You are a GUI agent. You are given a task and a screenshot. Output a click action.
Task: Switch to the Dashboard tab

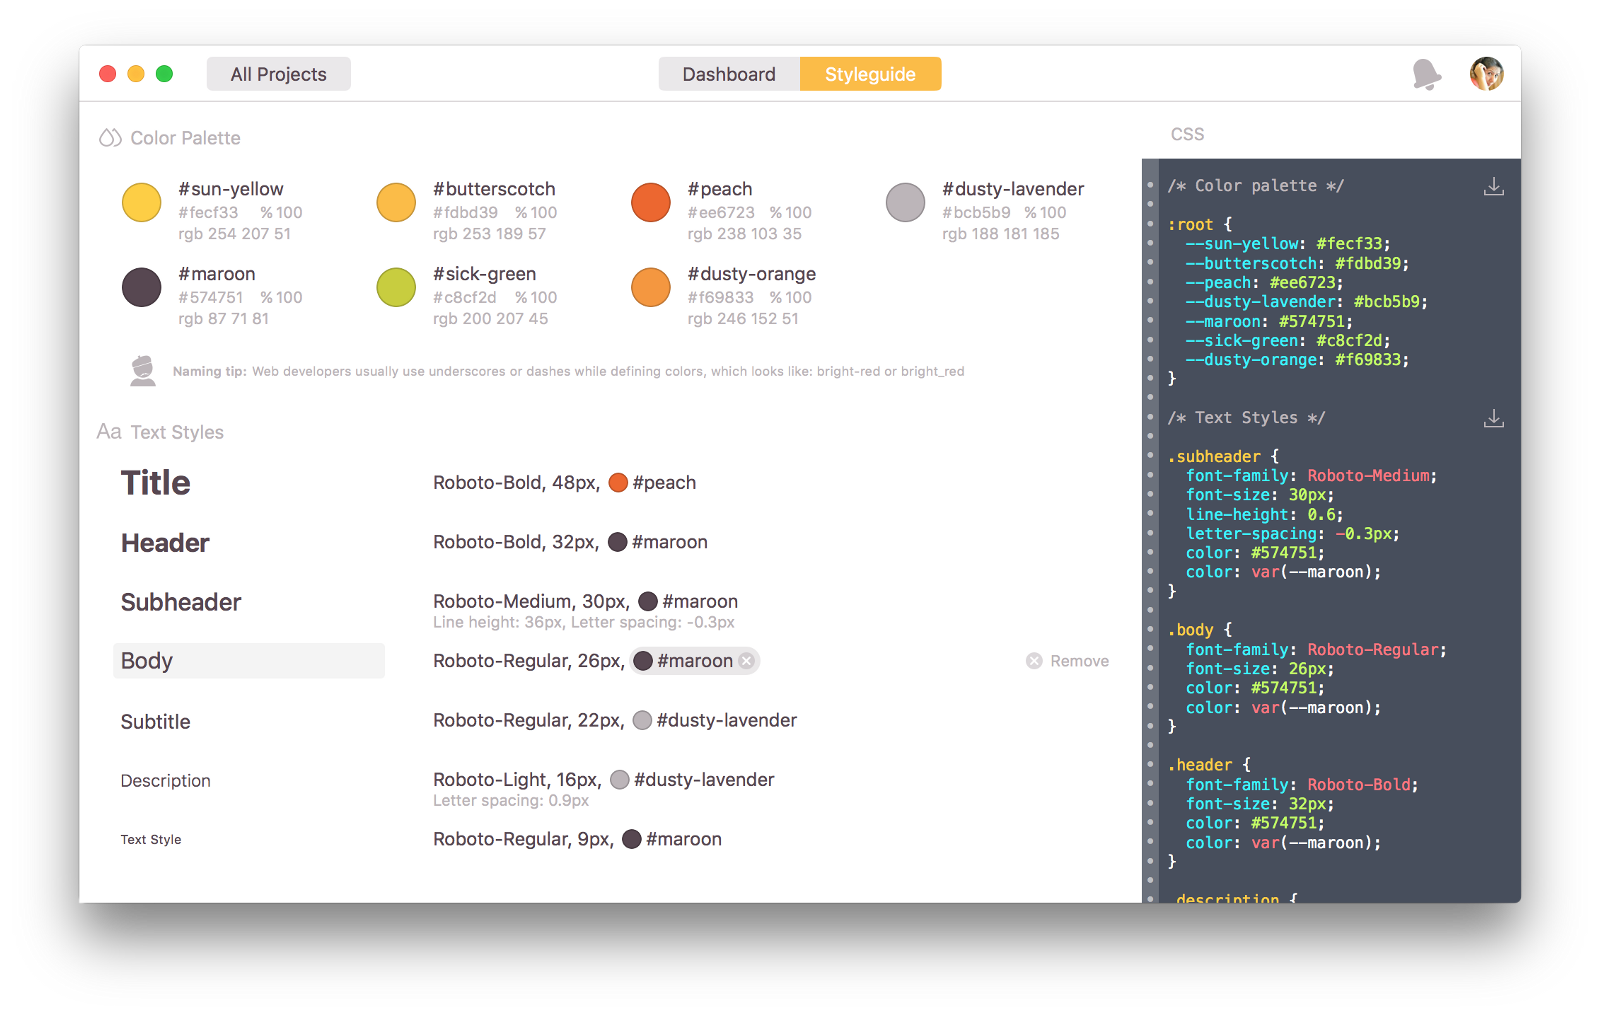coord(728,73)
